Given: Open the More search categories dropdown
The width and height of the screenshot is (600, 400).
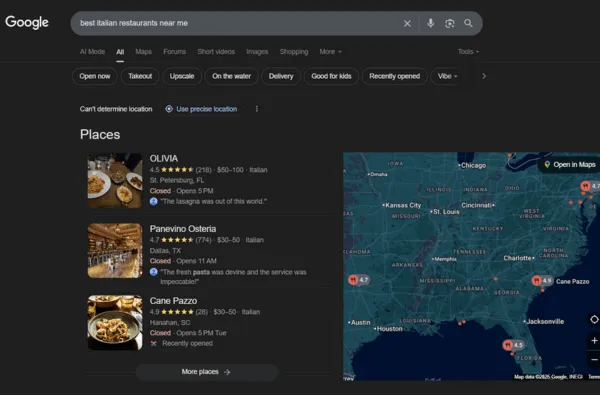Looking at the screenshot, I should pyautogui.click(x=330, y=51).
